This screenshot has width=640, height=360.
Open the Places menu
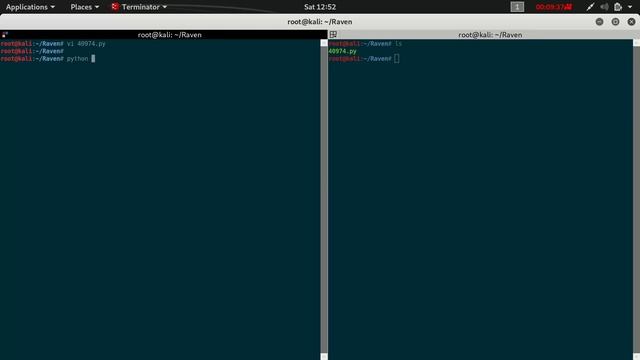point(84,7)
